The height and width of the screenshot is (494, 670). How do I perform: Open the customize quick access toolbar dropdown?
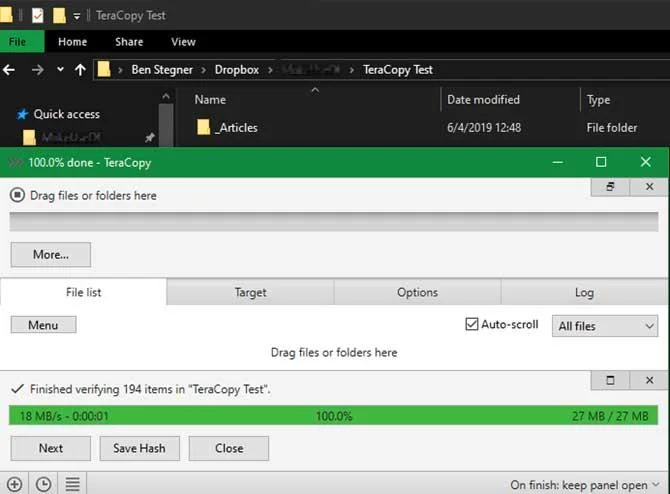coord(76,17)
